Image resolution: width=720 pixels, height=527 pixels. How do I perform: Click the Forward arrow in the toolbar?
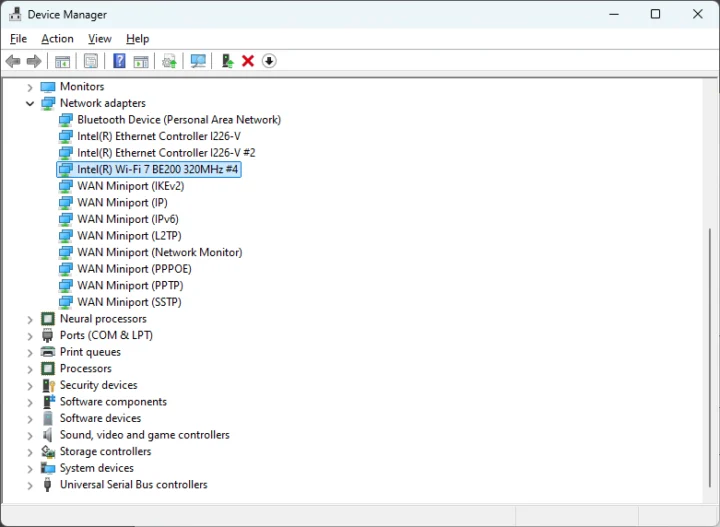pos(34,61)
